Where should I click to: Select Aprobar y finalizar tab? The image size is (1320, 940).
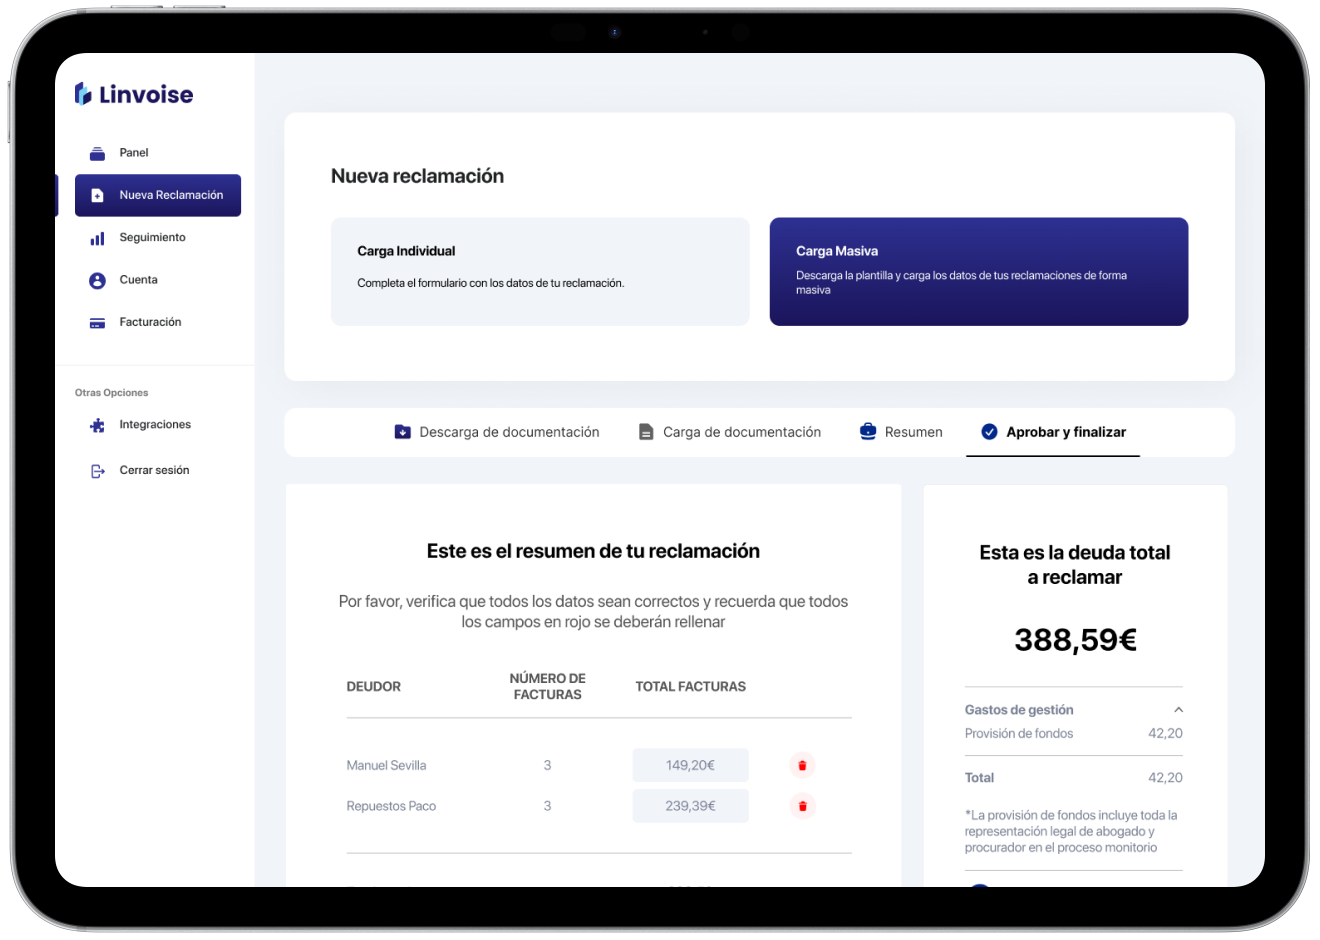pos(1053,432)
